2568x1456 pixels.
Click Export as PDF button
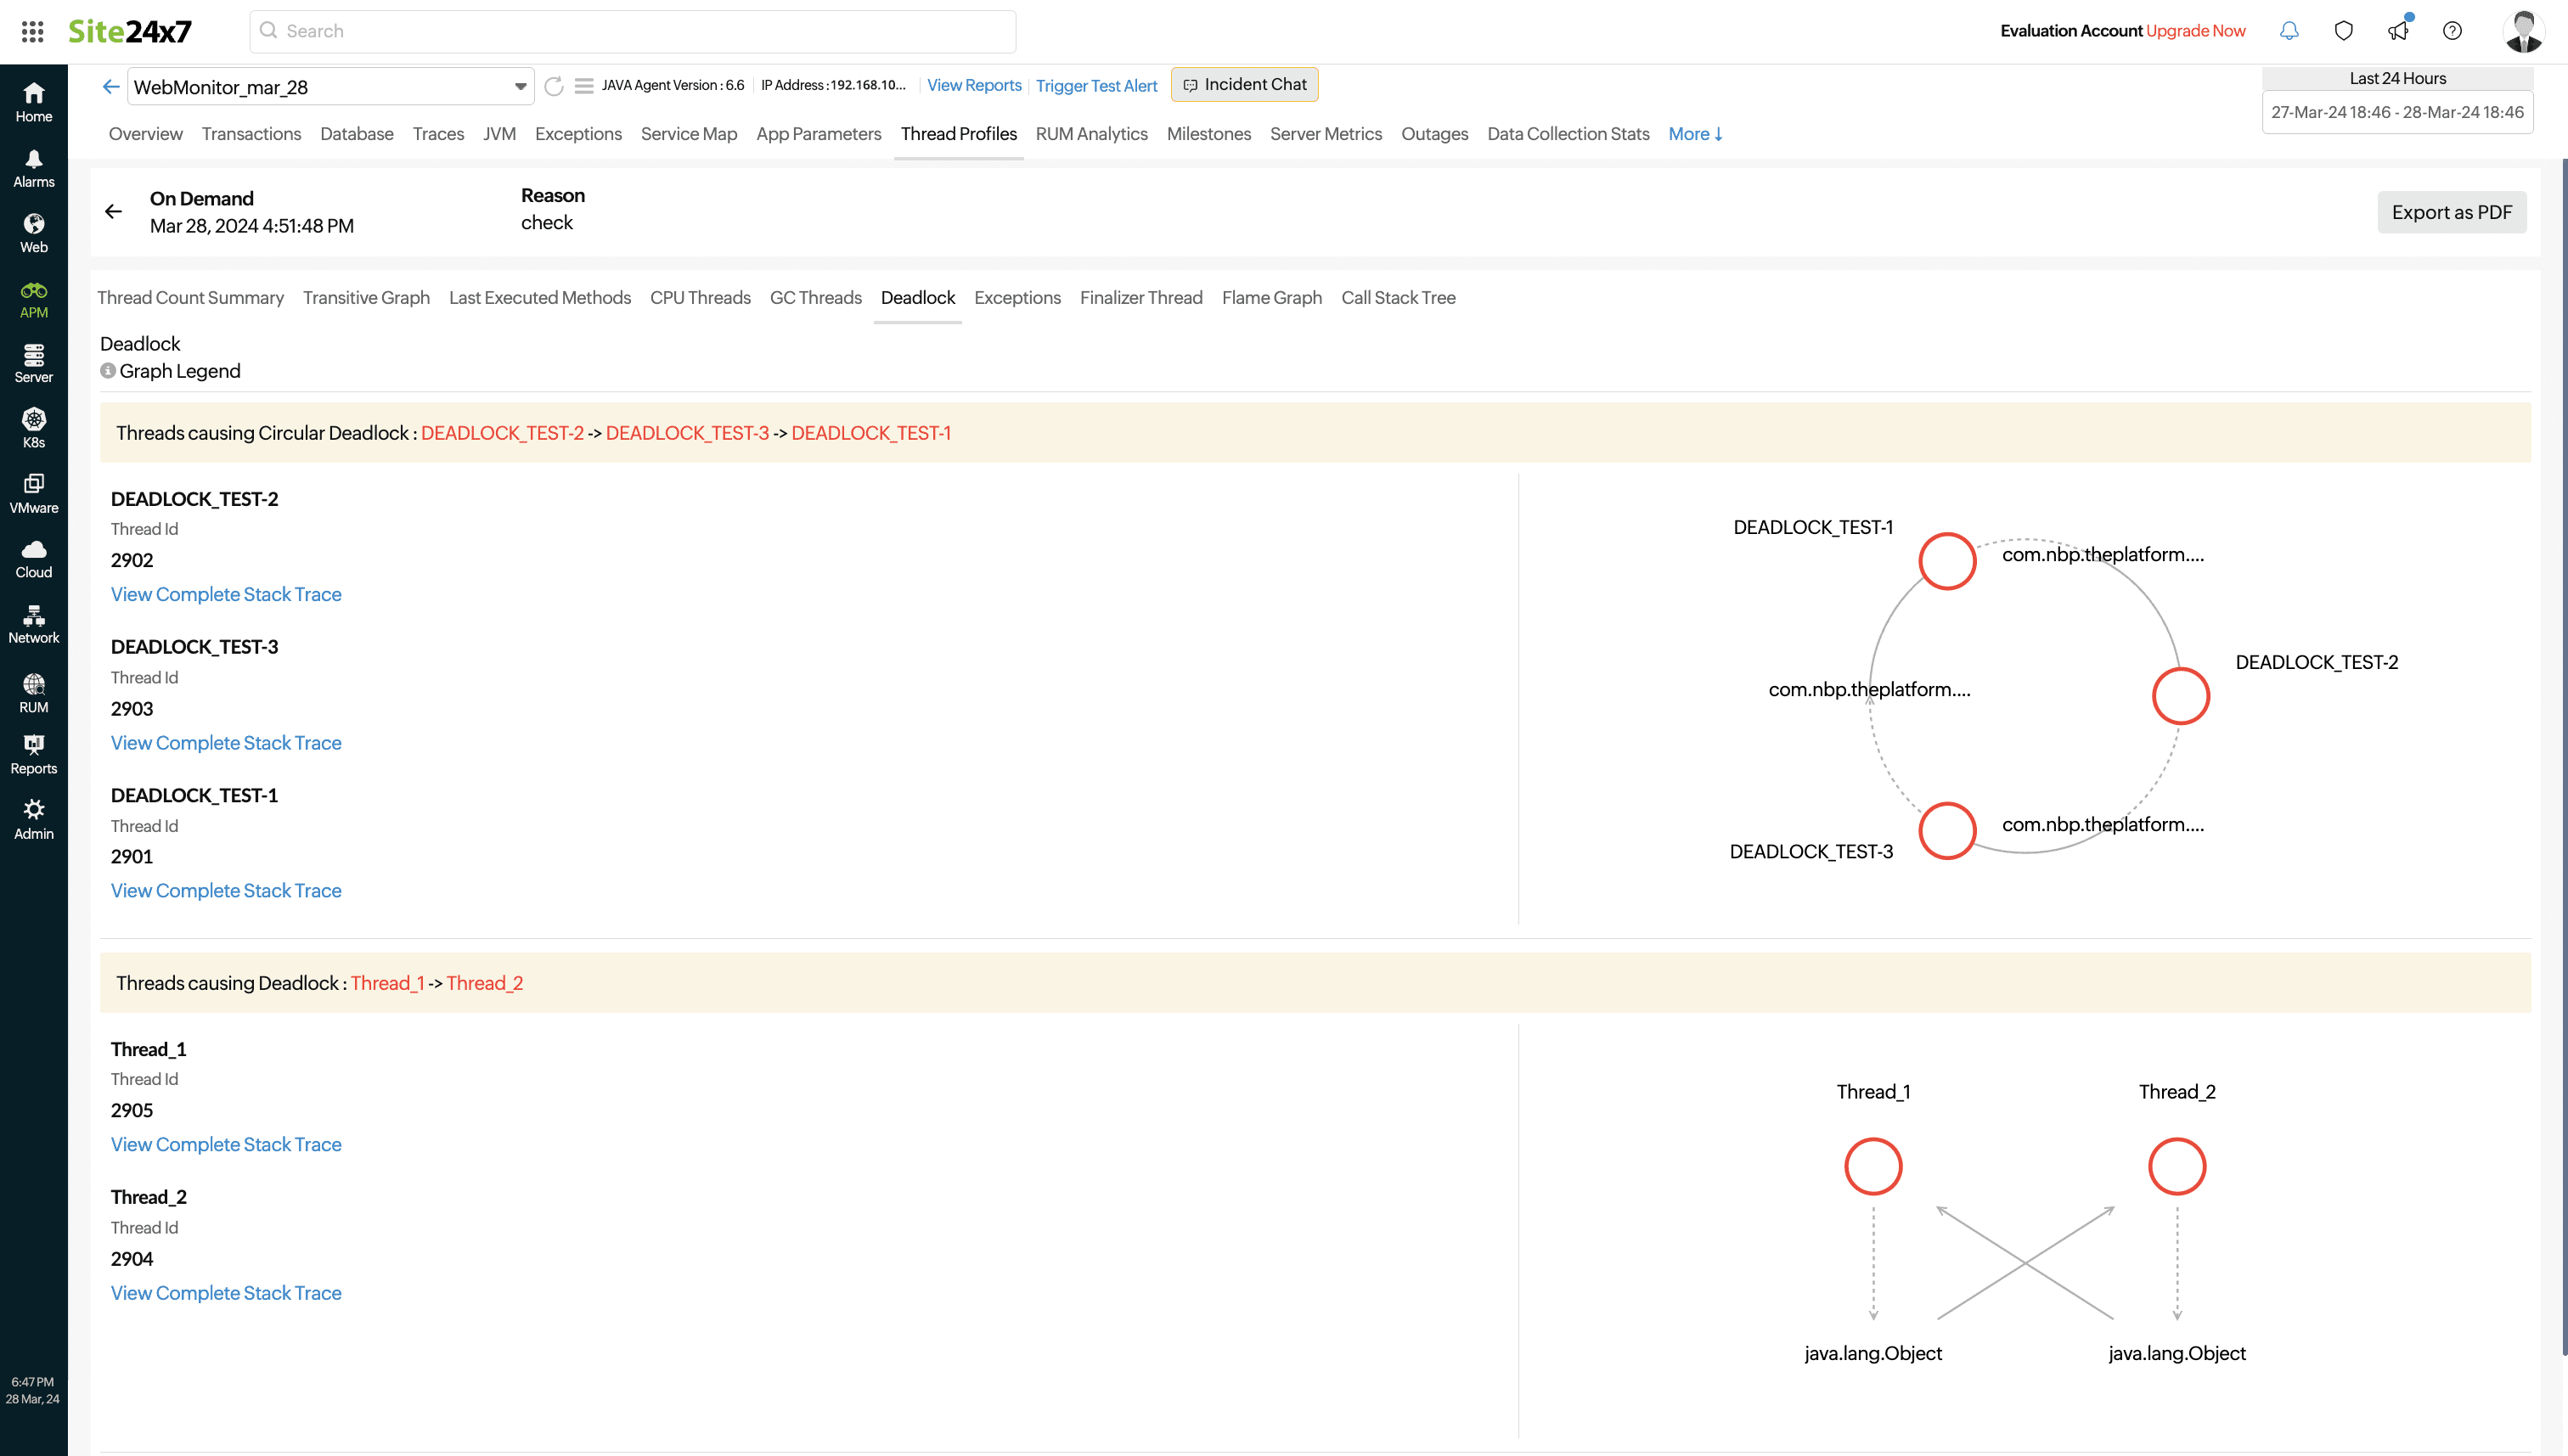click(2451, 212)
